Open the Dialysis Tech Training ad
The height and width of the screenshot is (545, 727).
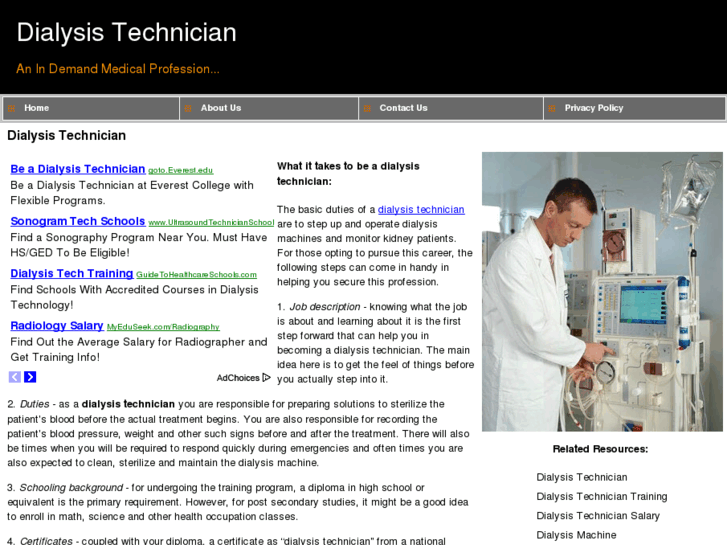point(72,274)
